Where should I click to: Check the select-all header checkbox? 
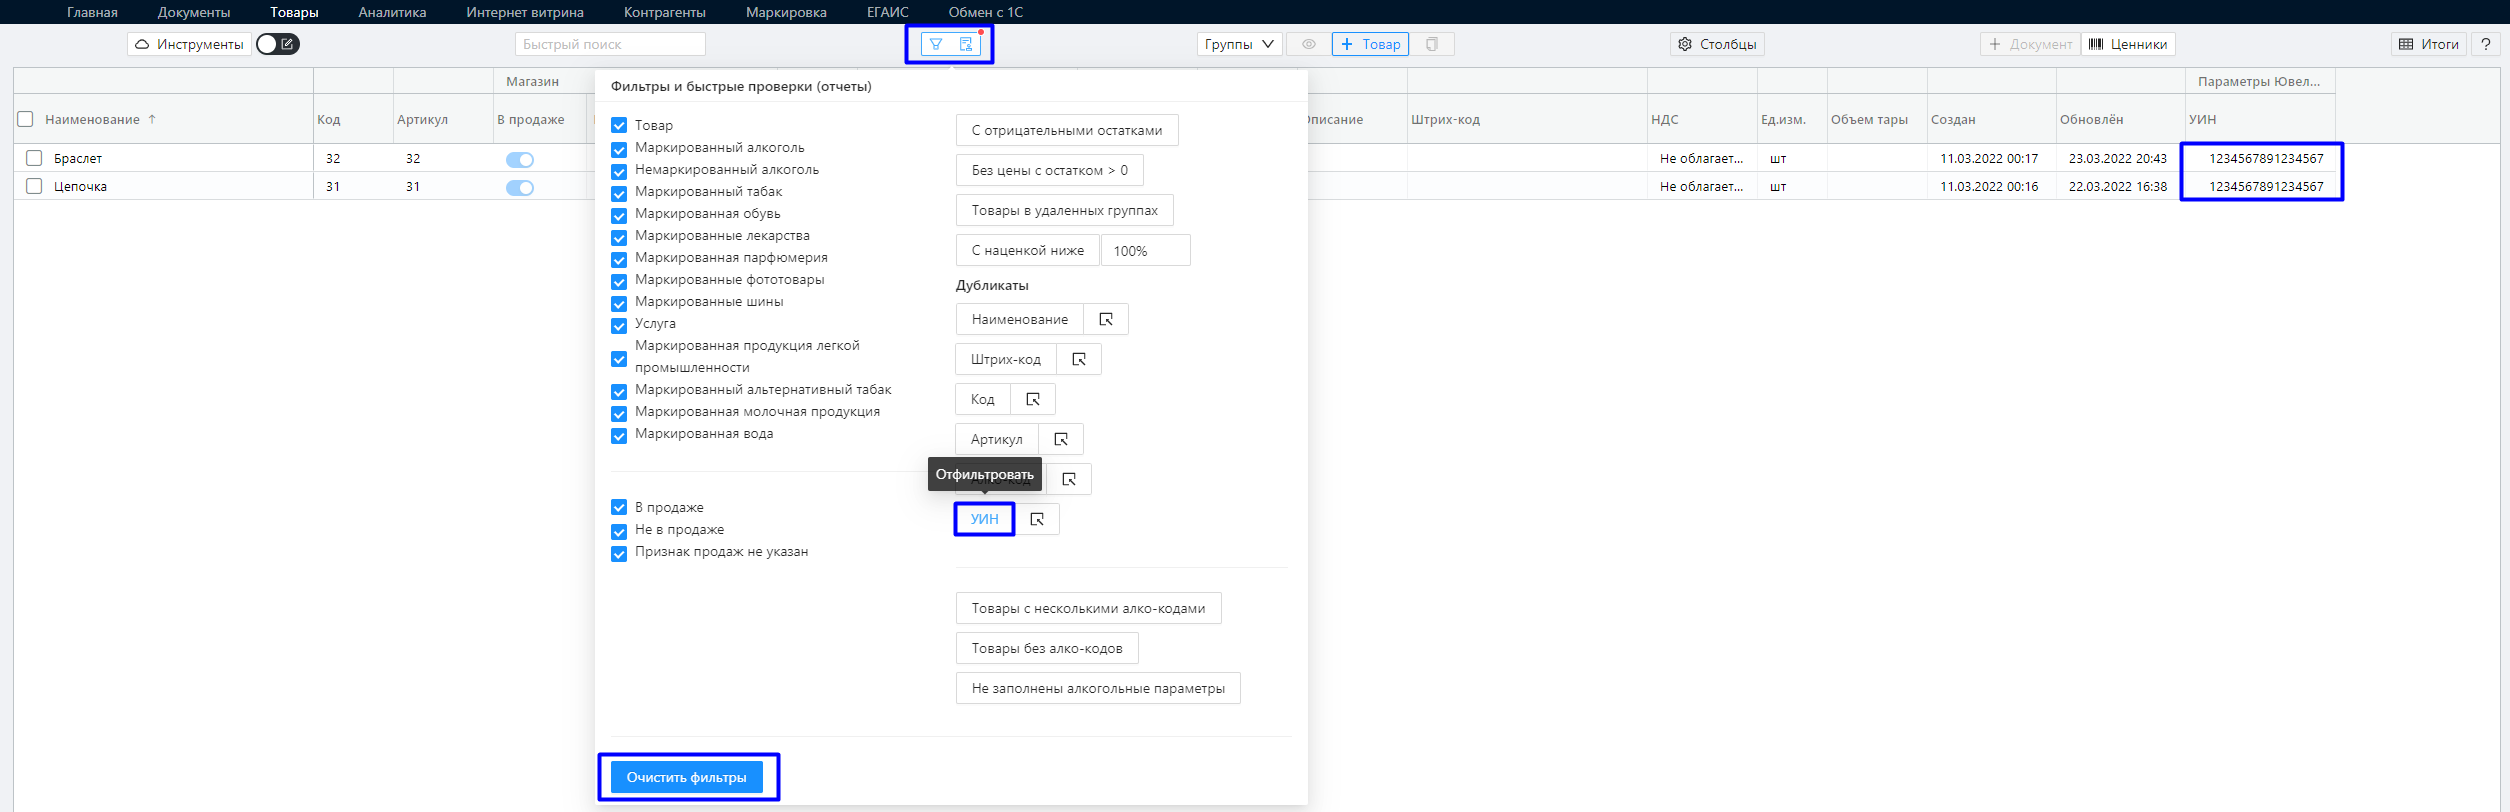coord(26,119)
